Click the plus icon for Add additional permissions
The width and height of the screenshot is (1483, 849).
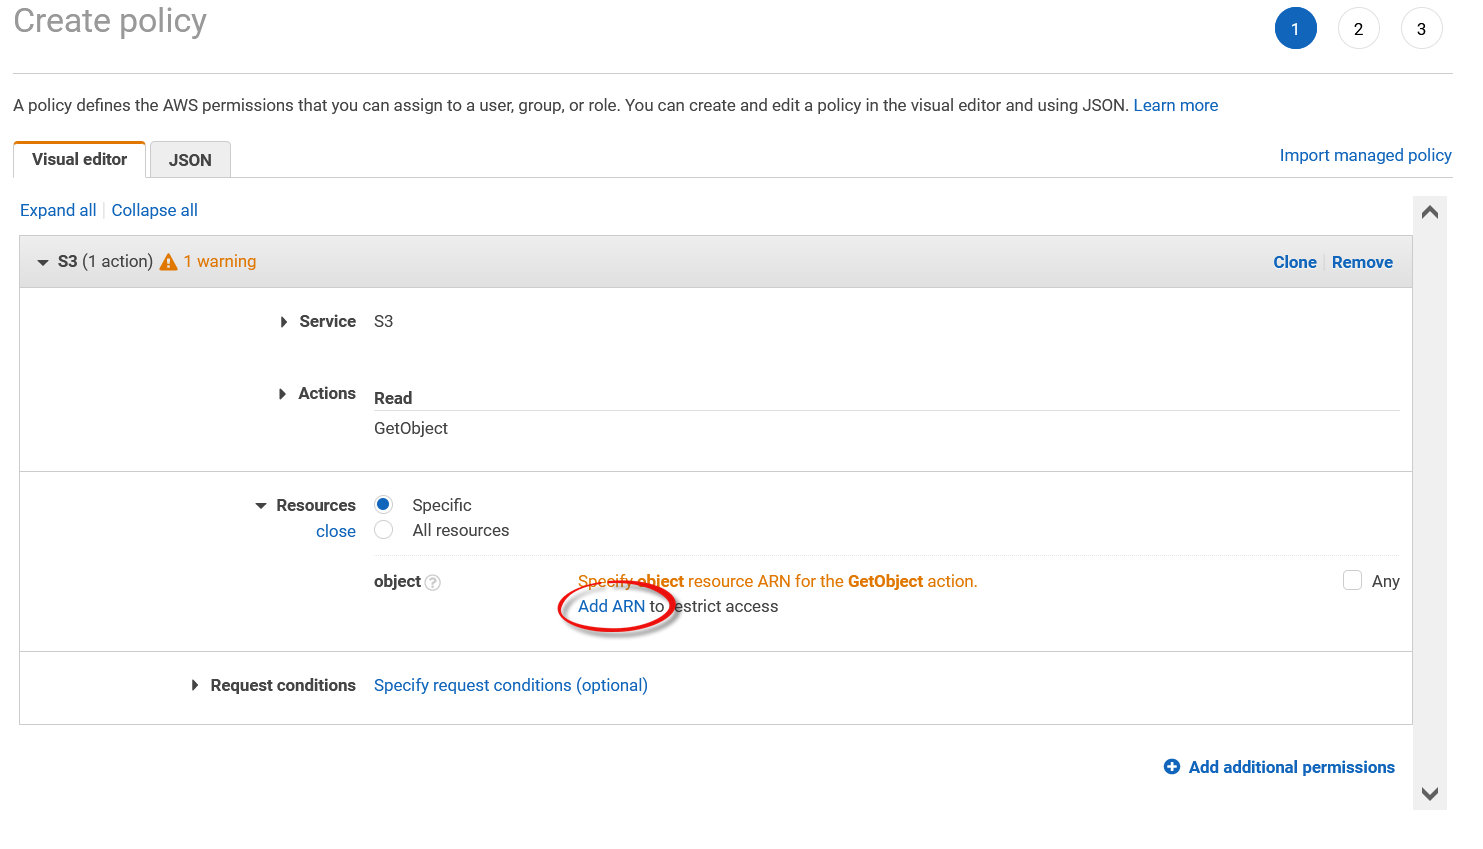point(1172,767)
